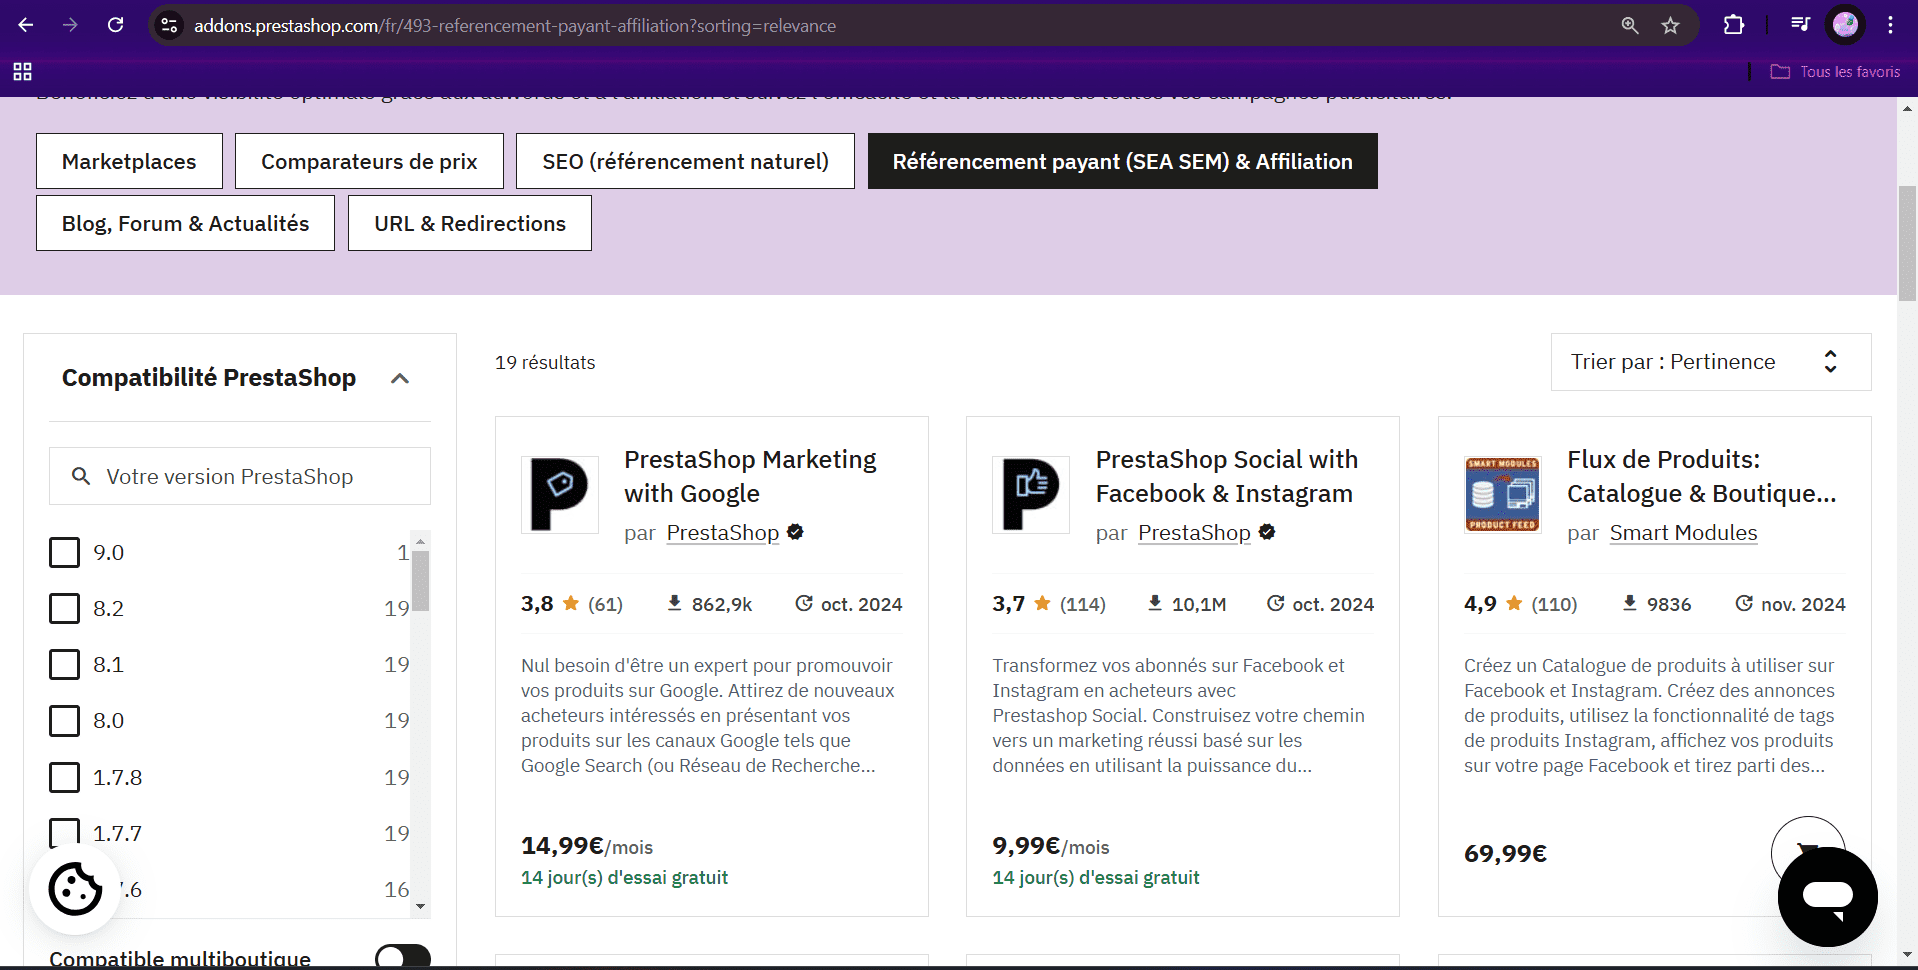1918x970 pixels.
Task: View site information icon in address bar
Action: tap(170, 25)
